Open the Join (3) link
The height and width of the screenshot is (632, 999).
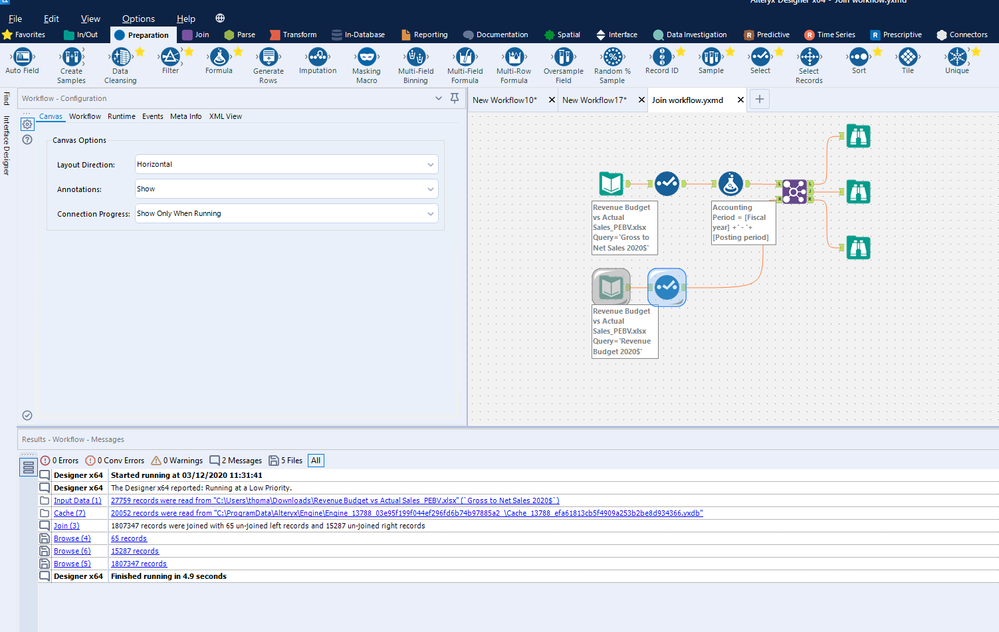tap(66, 526)
